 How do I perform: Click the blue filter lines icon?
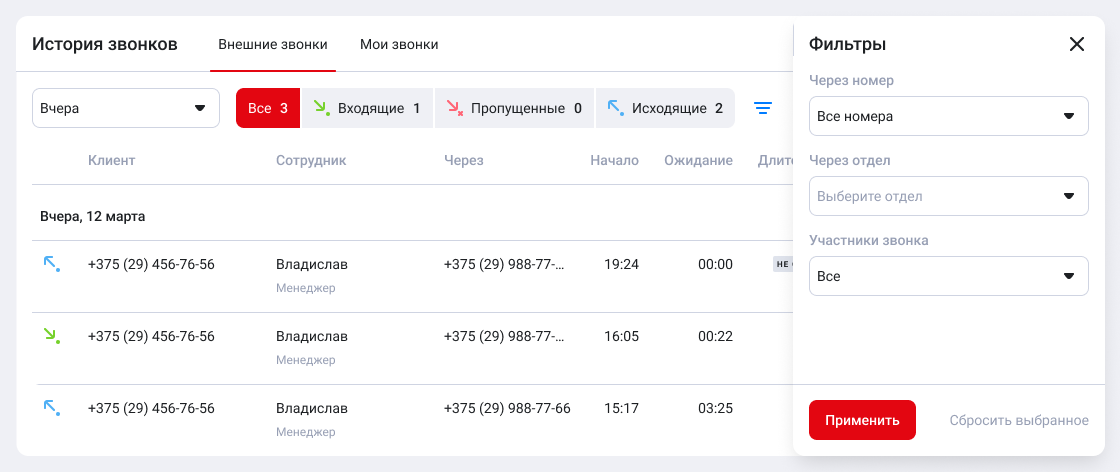point(763,108)
